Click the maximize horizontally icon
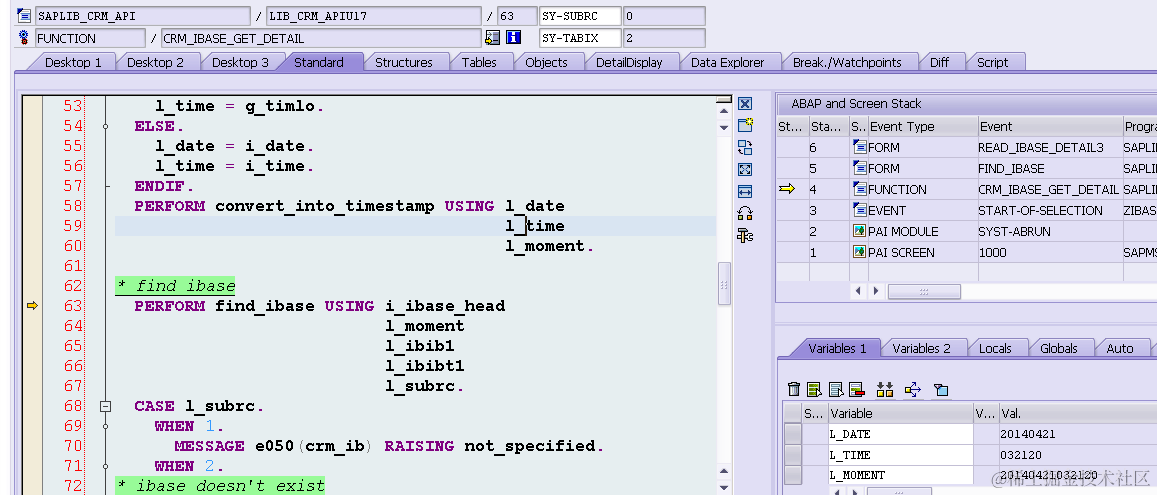Image resolution: width=1157 pixels, height=495 pixels. [745, 192]
